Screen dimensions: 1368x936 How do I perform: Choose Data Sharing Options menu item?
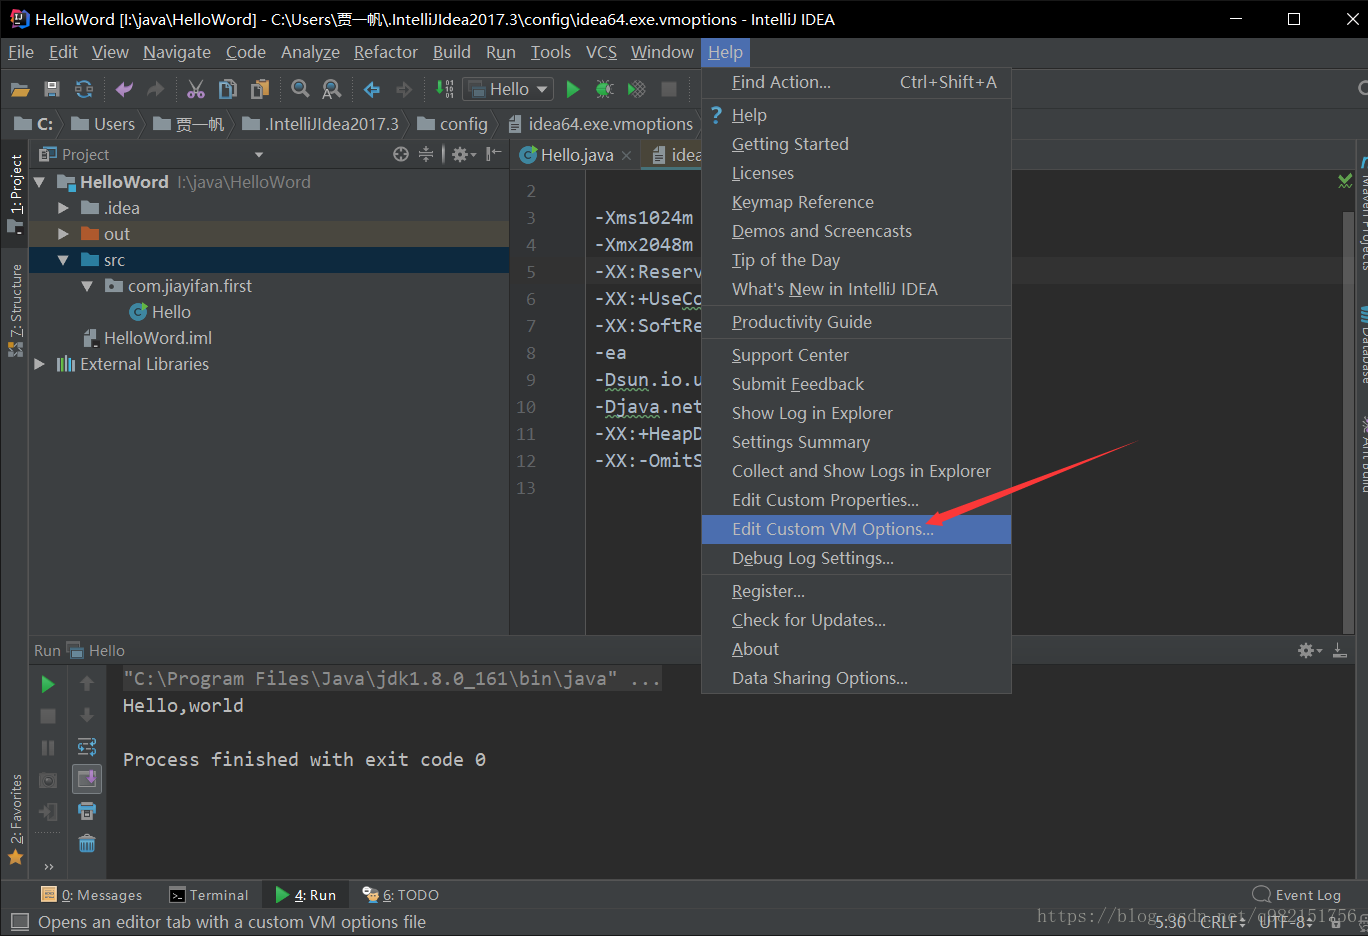coord(856,678)
